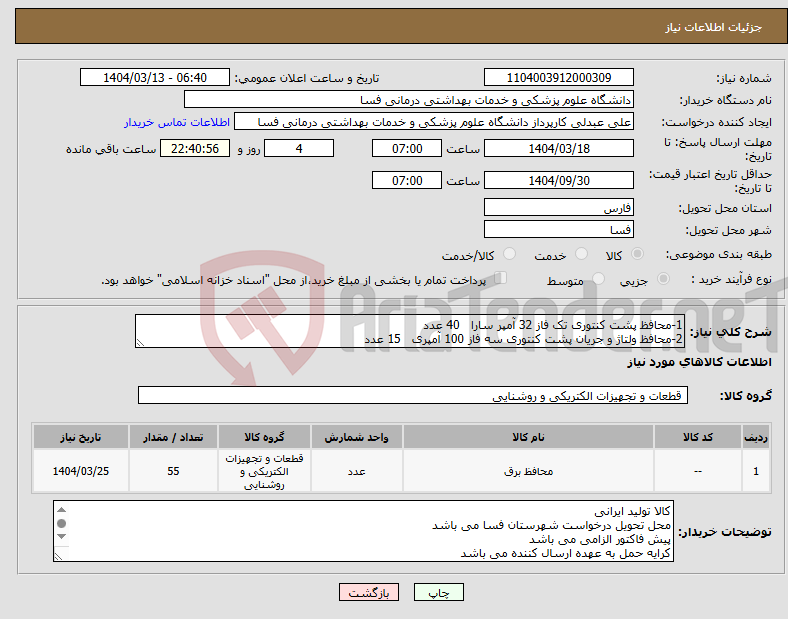Click the price validity time field 07:00
Viewport: 788px width, 619px height.
click(407, 180)
